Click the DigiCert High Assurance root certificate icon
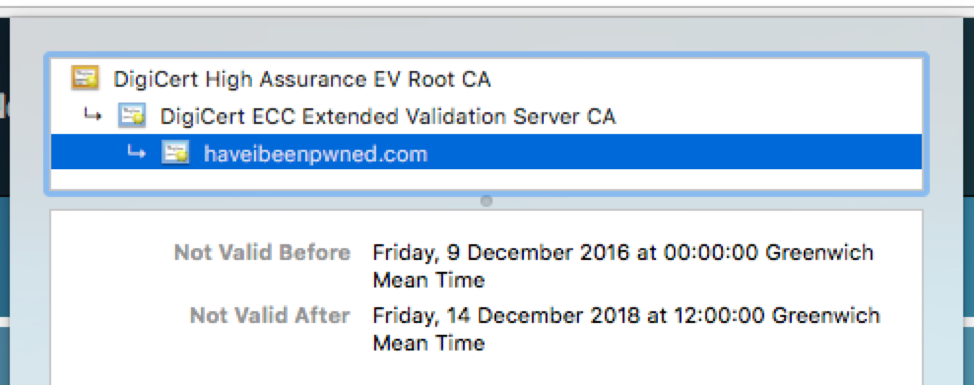The height and width of the screenshot is (385, 974). 85,78
